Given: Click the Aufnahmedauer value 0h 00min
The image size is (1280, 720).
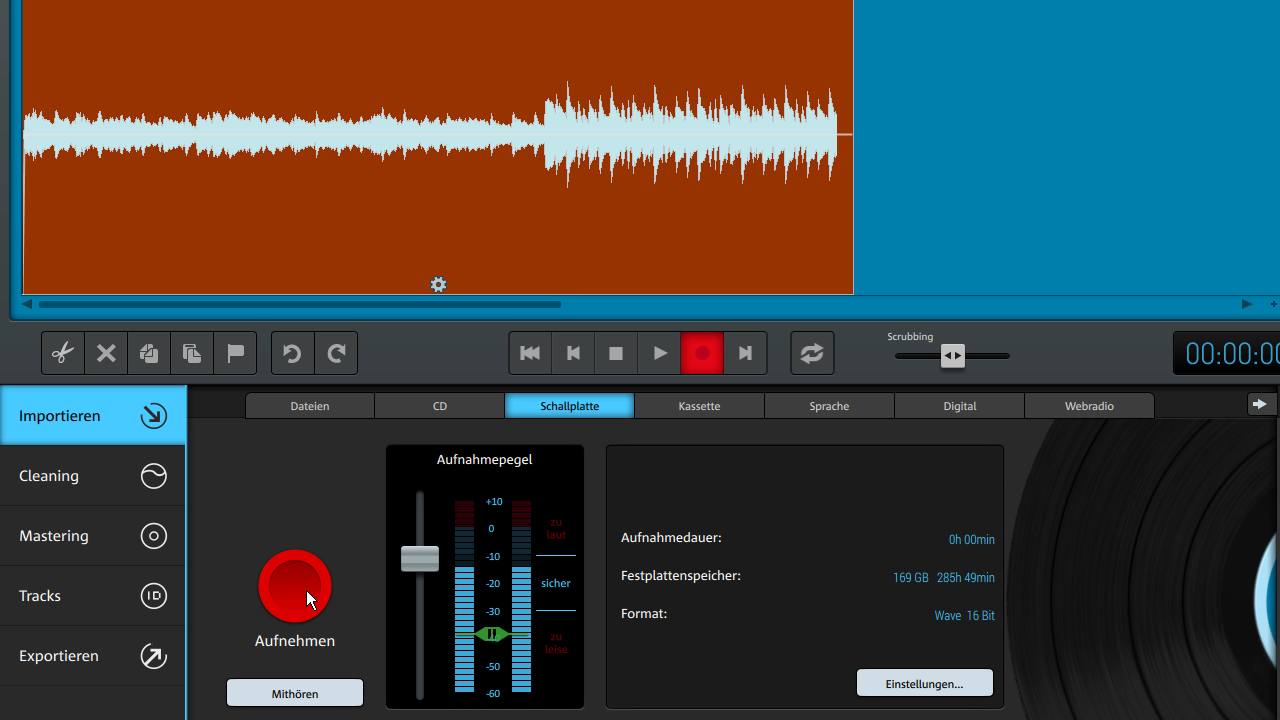Looking at the screenshot, I should pos(971,540).
